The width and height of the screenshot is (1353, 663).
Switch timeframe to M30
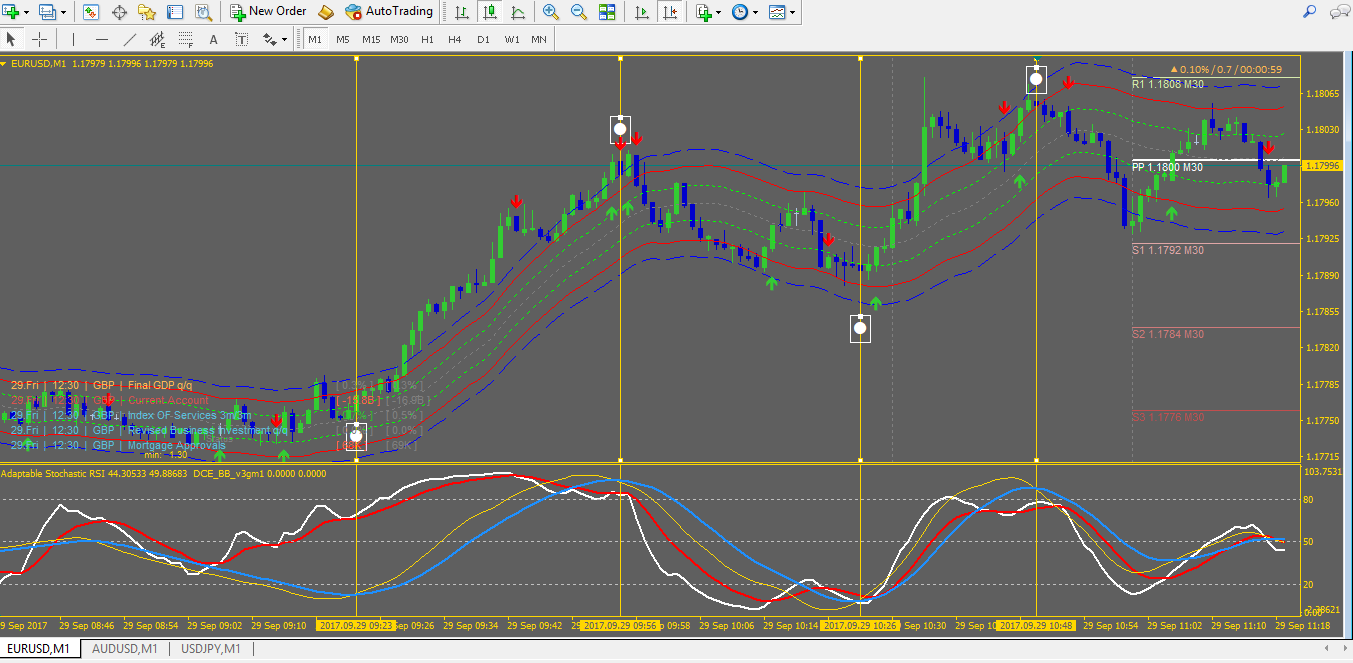coord(399,39)
